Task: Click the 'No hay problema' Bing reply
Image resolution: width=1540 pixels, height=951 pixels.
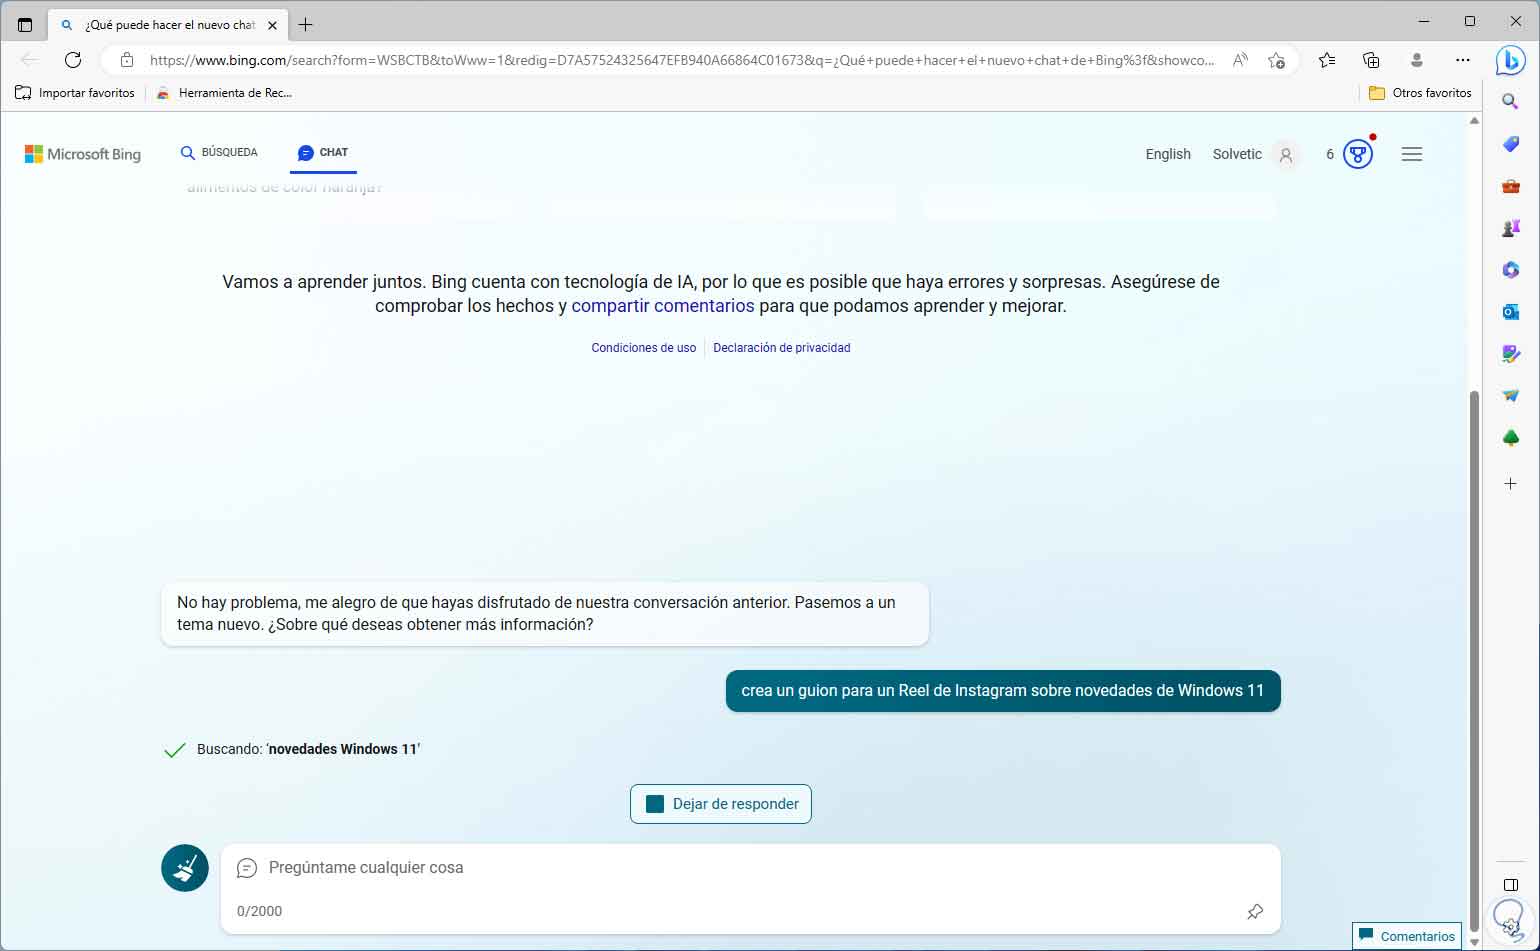Action: 545,614
